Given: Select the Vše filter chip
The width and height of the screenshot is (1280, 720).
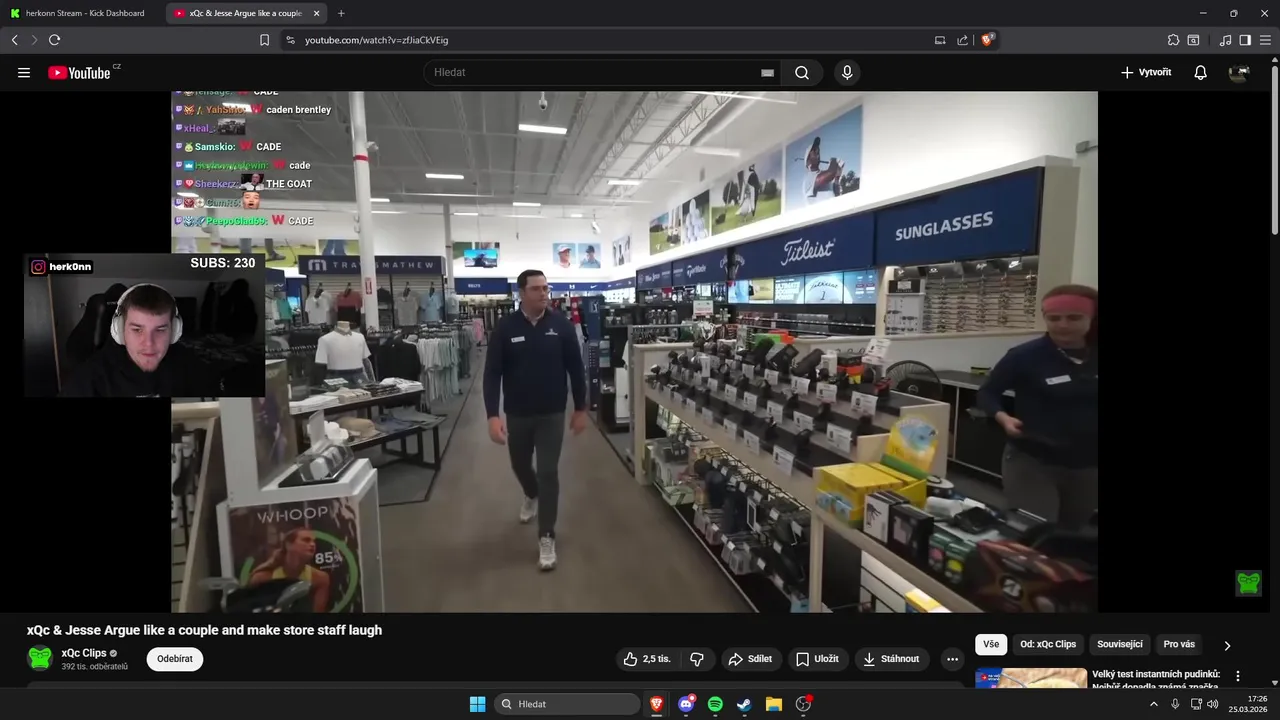Looking at the screenshot, I should tap(991, 645).
